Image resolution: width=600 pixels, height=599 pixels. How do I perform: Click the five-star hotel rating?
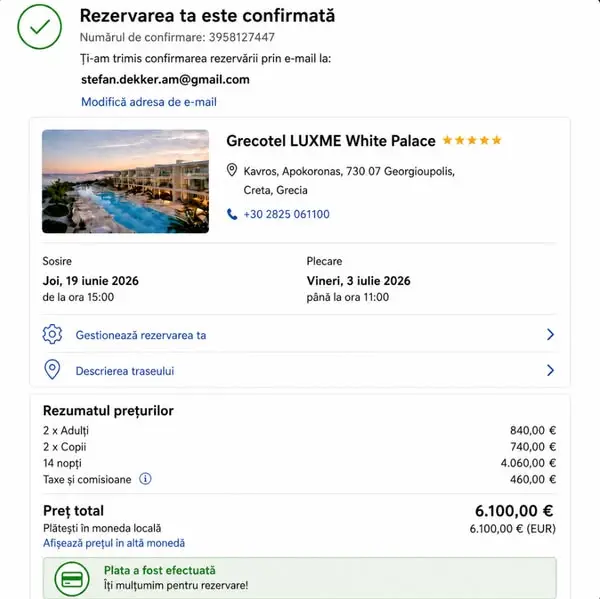472,140
